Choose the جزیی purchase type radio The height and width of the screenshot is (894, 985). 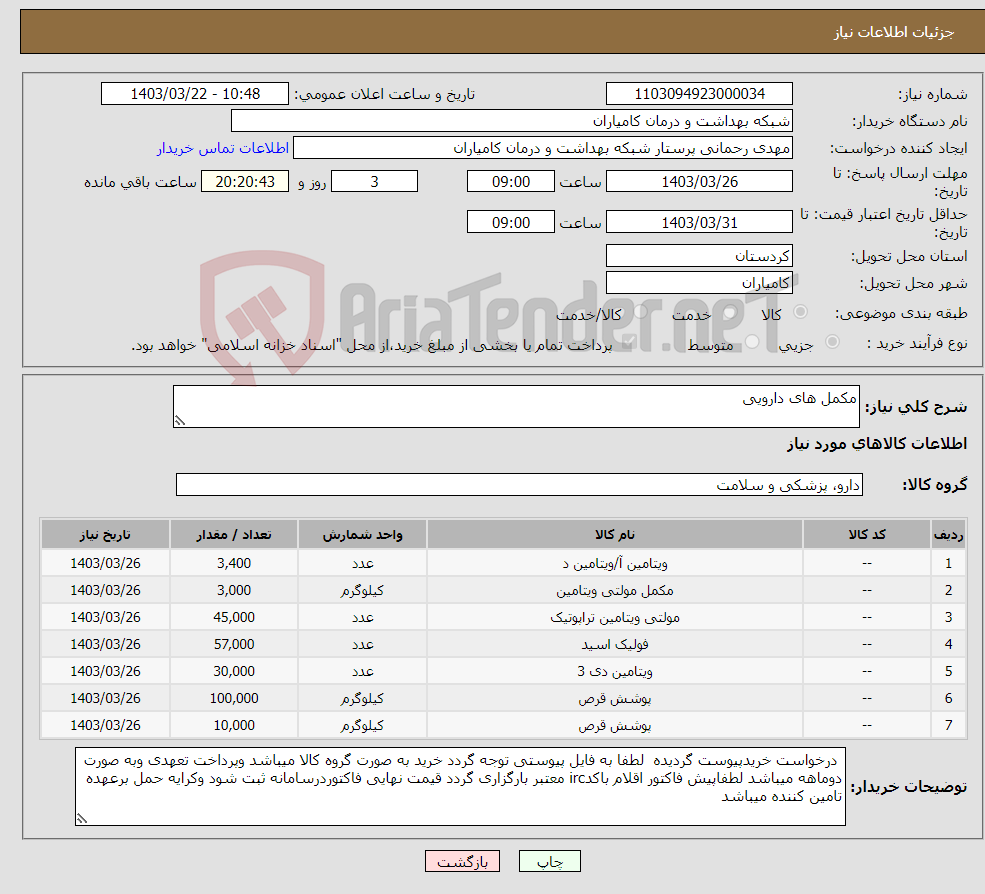pyautogui.click(x=832, y=342)
